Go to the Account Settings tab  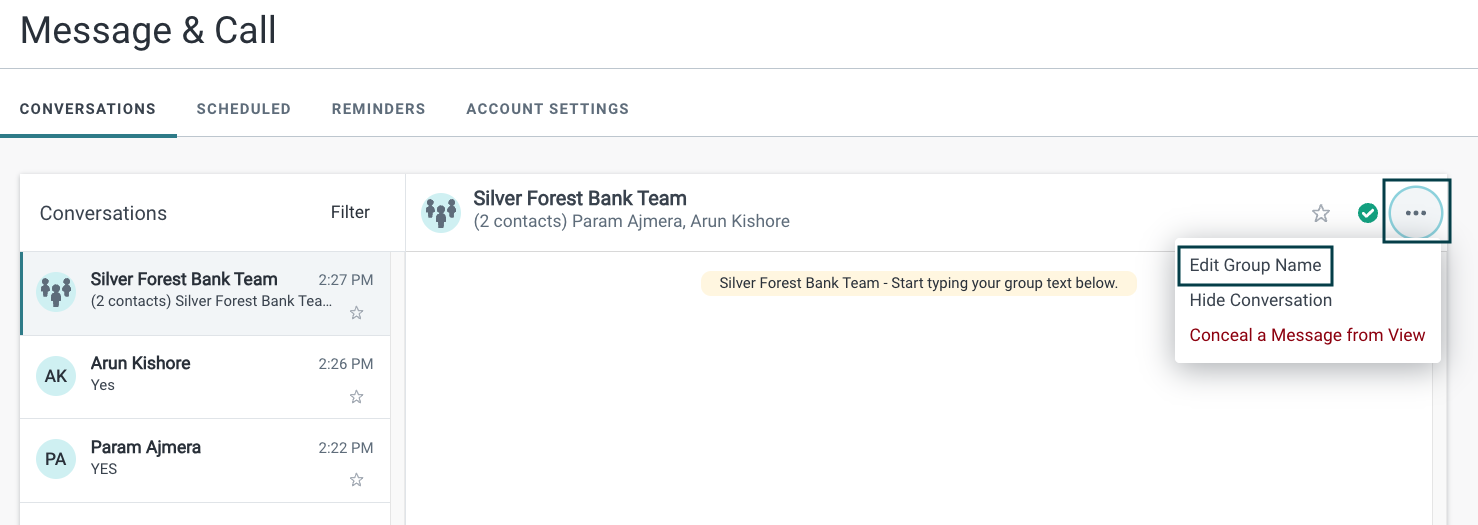pyautogui.click(x=548, y=109)
